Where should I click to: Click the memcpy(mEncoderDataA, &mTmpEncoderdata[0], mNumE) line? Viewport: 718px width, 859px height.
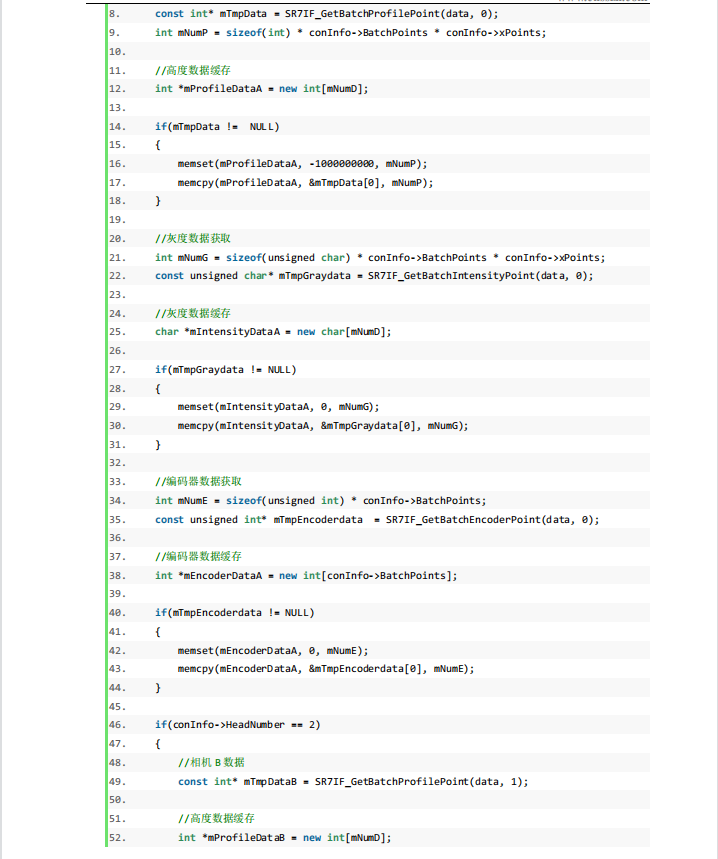coord(326,668)
